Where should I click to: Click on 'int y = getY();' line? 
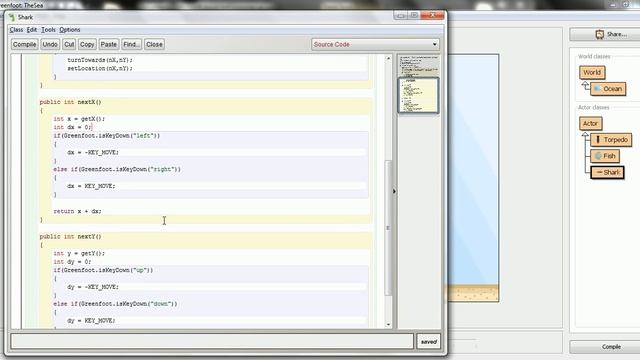[x=79, y=253]
